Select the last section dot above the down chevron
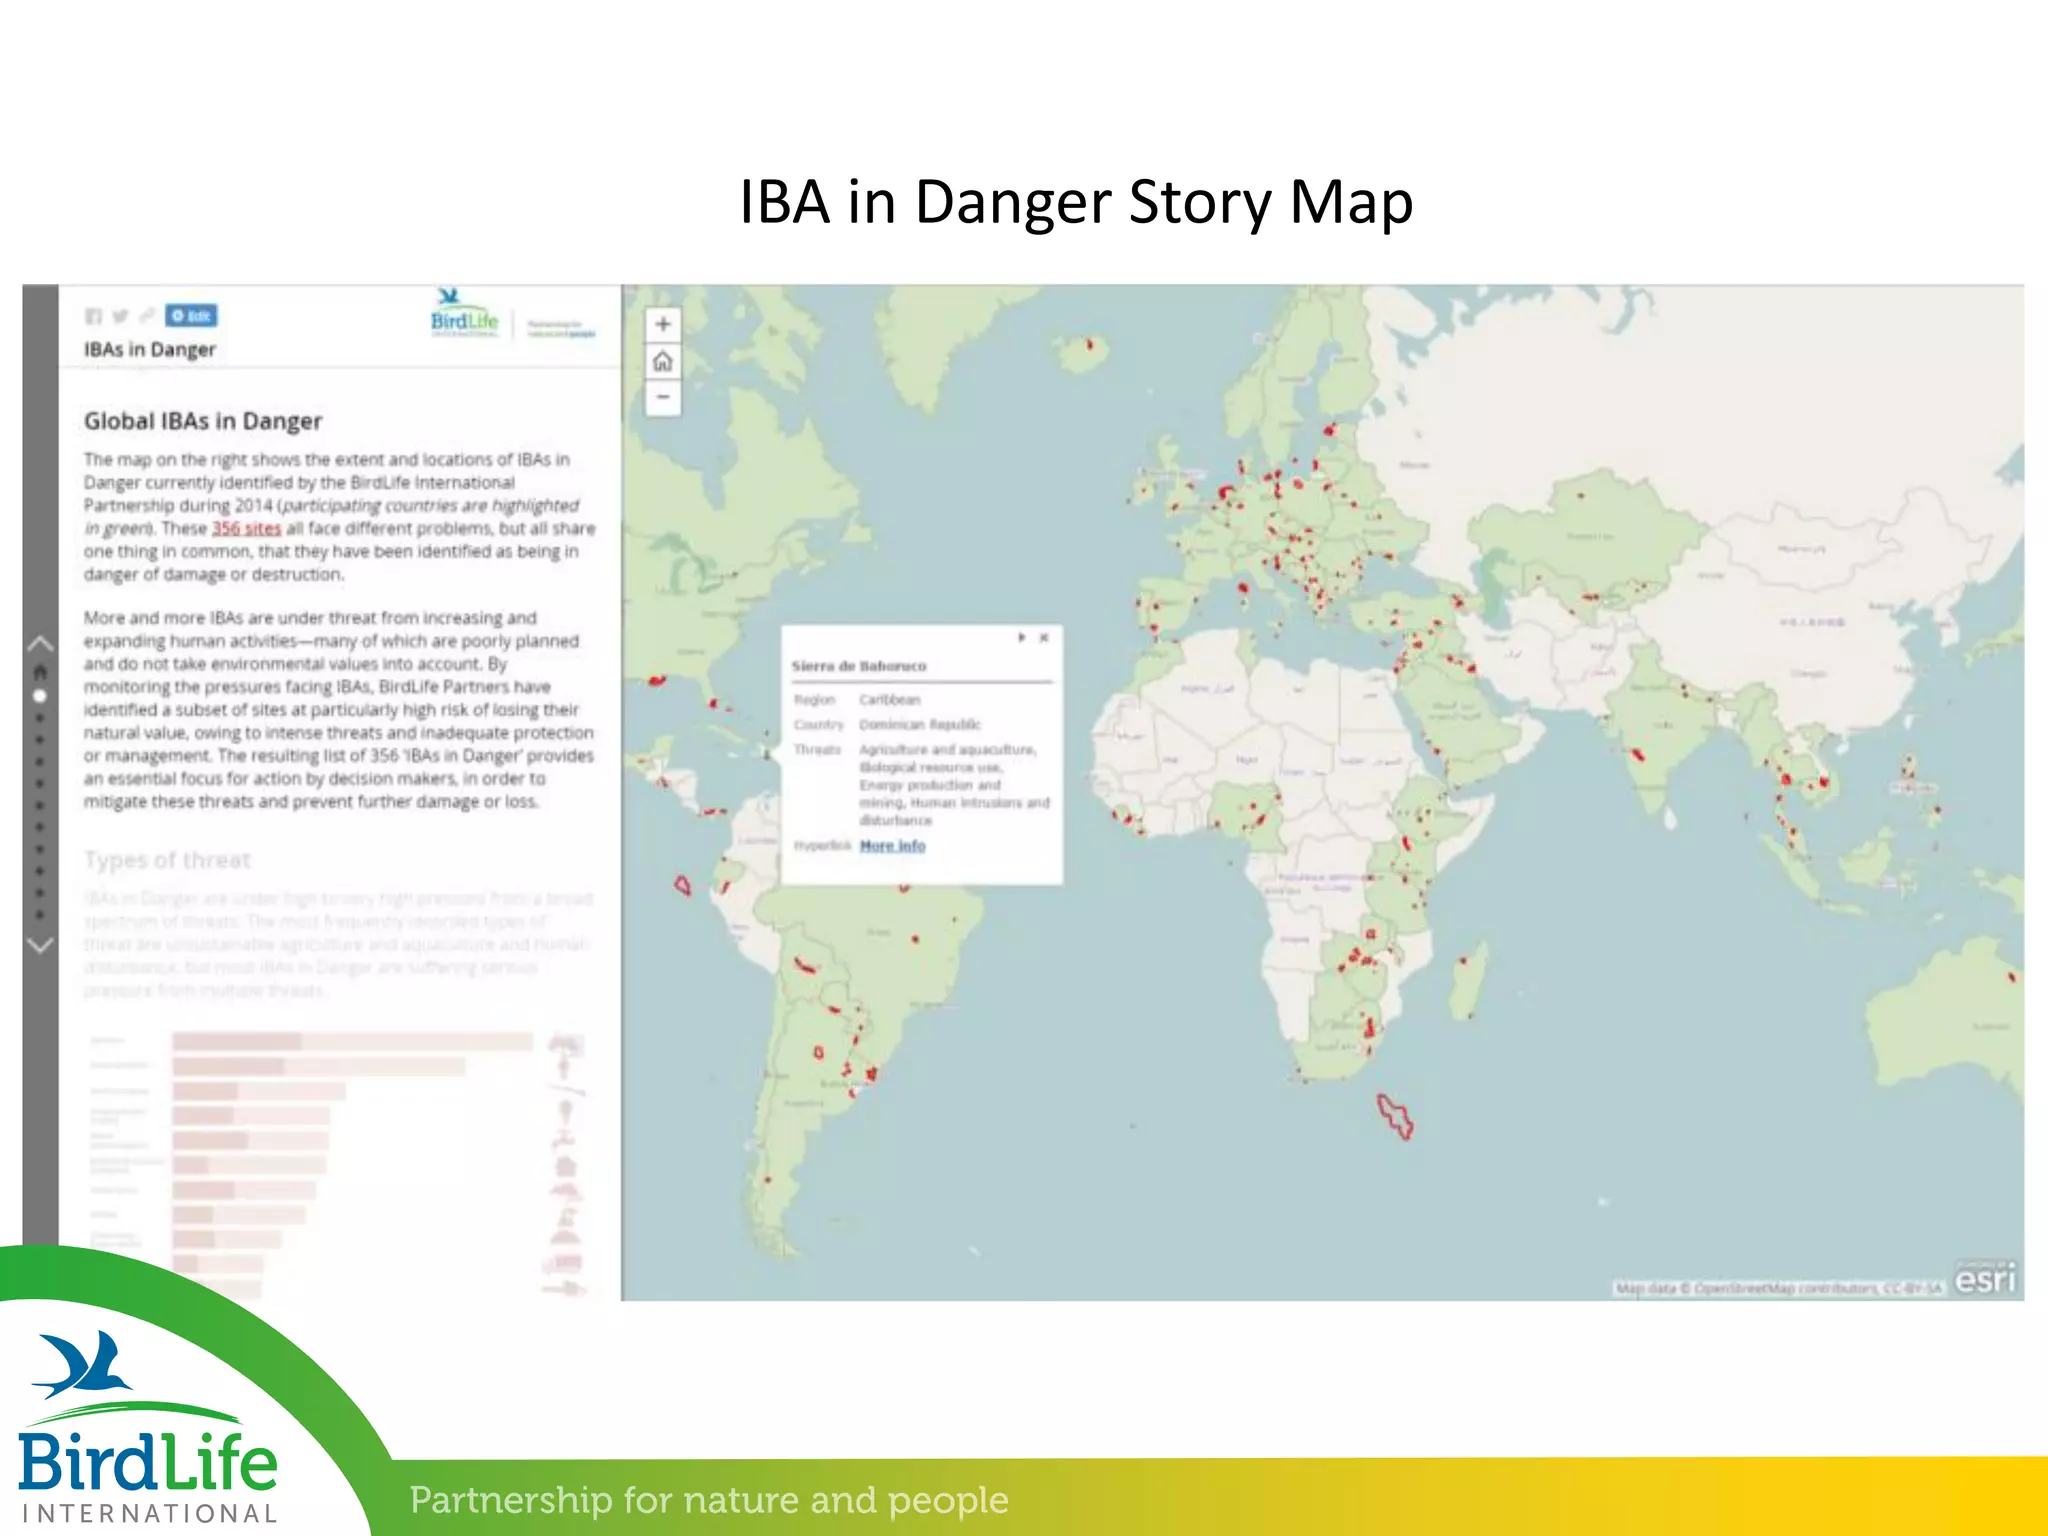Viewport: 2048px width, 1536px height. (x=40, y=915)
